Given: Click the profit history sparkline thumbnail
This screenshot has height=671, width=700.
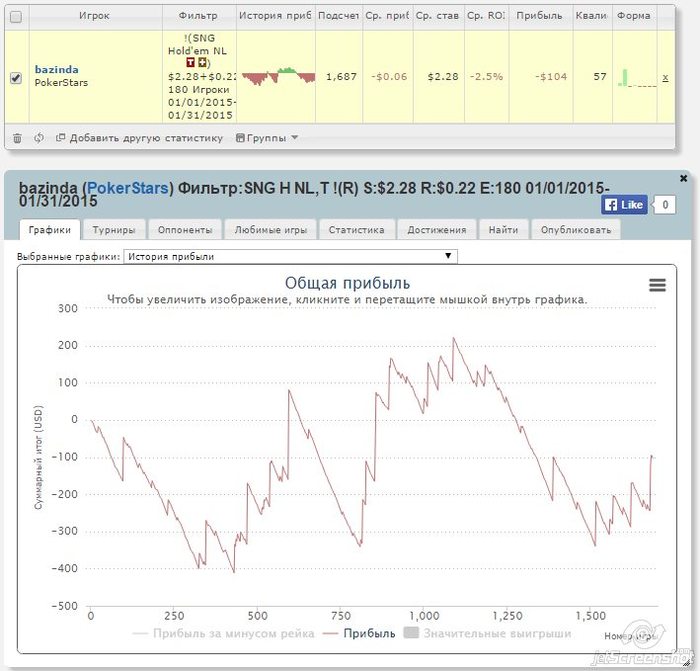Looking at the screenshot, I should (278, 75).
